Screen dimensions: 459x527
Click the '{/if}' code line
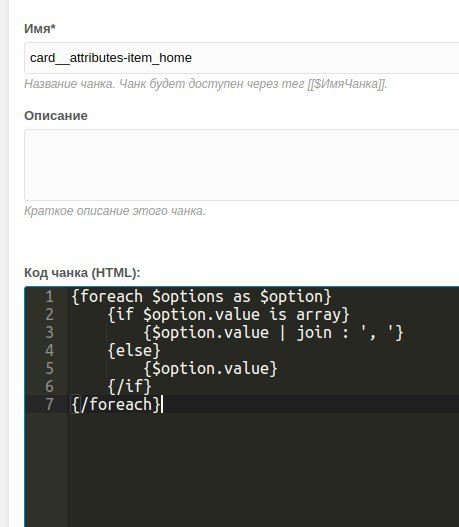pos(130,387)
